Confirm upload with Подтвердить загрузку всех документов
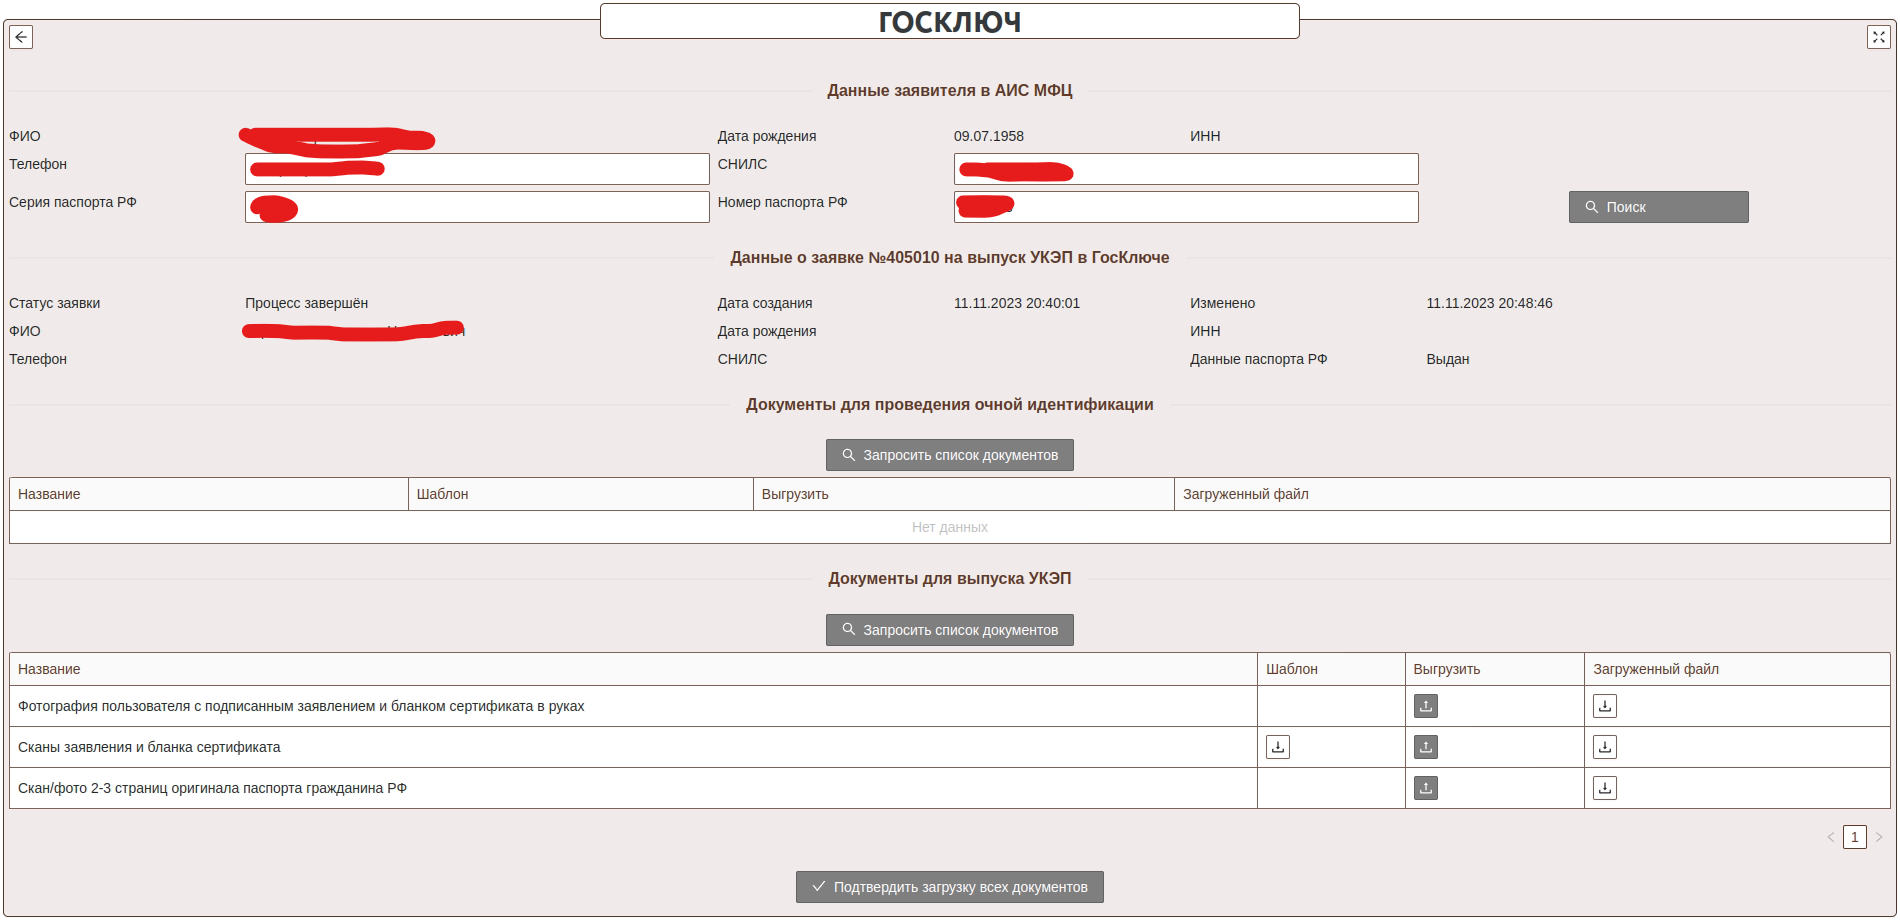This screenshot has width=1900, height=920. click(x=949, y=887)
